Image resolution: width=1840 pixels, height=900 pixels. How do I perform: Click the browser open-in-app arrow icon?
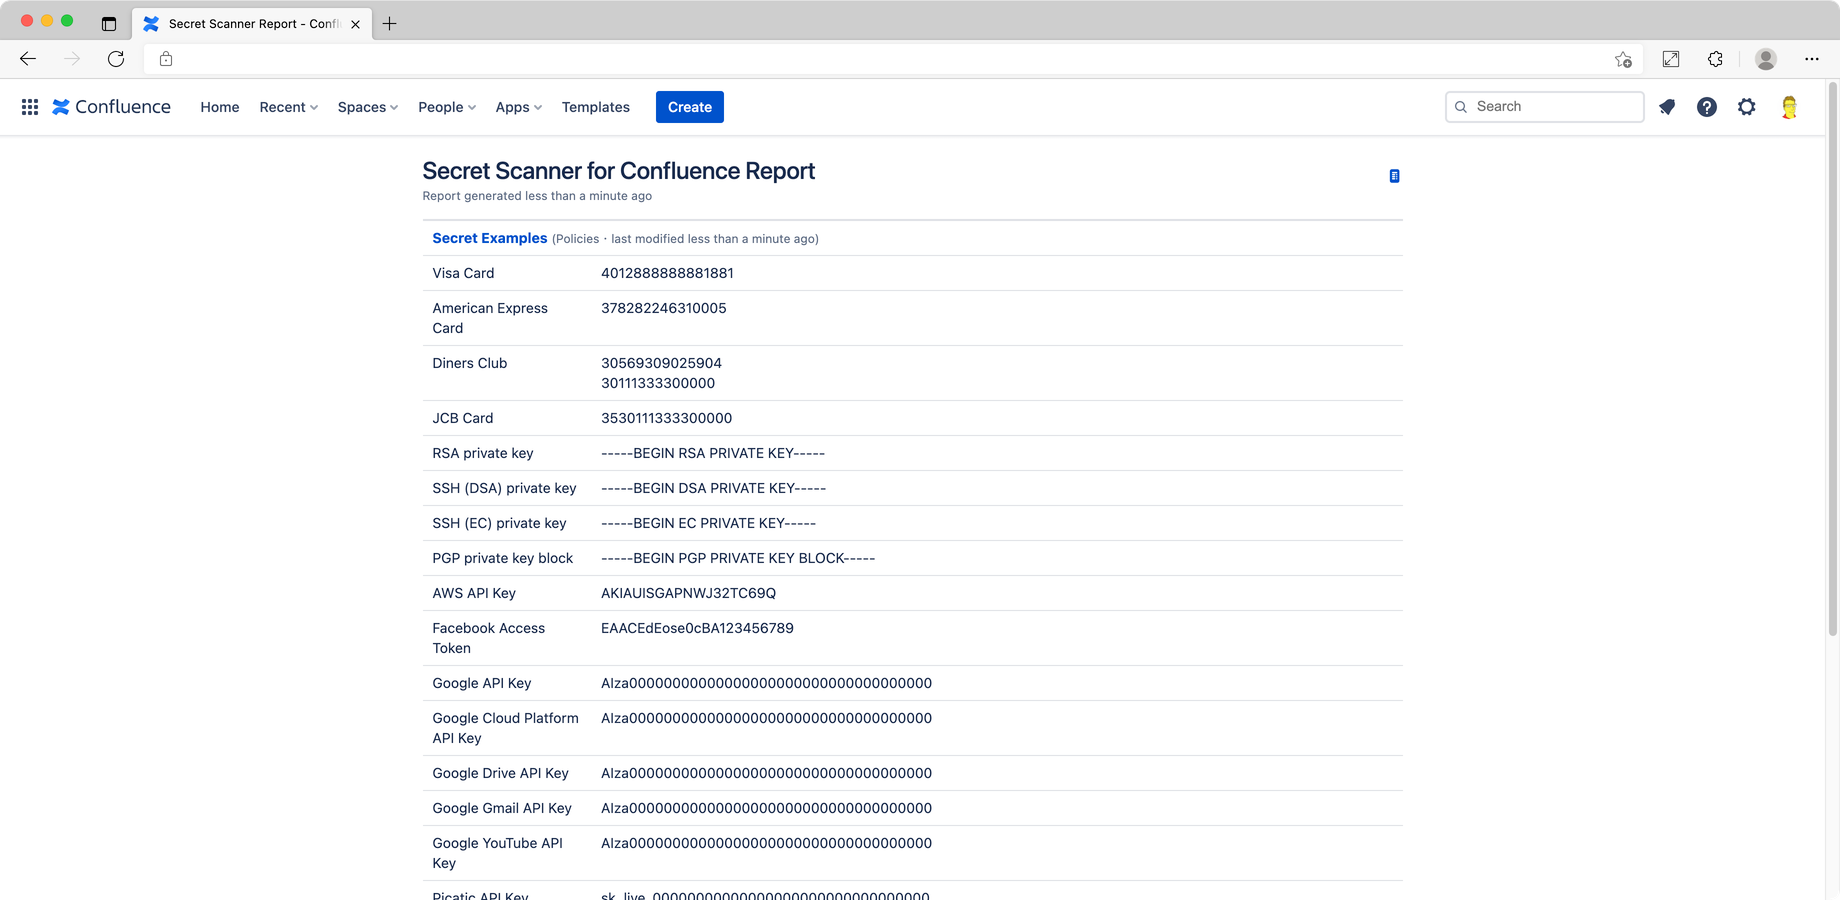(1671, 59)
